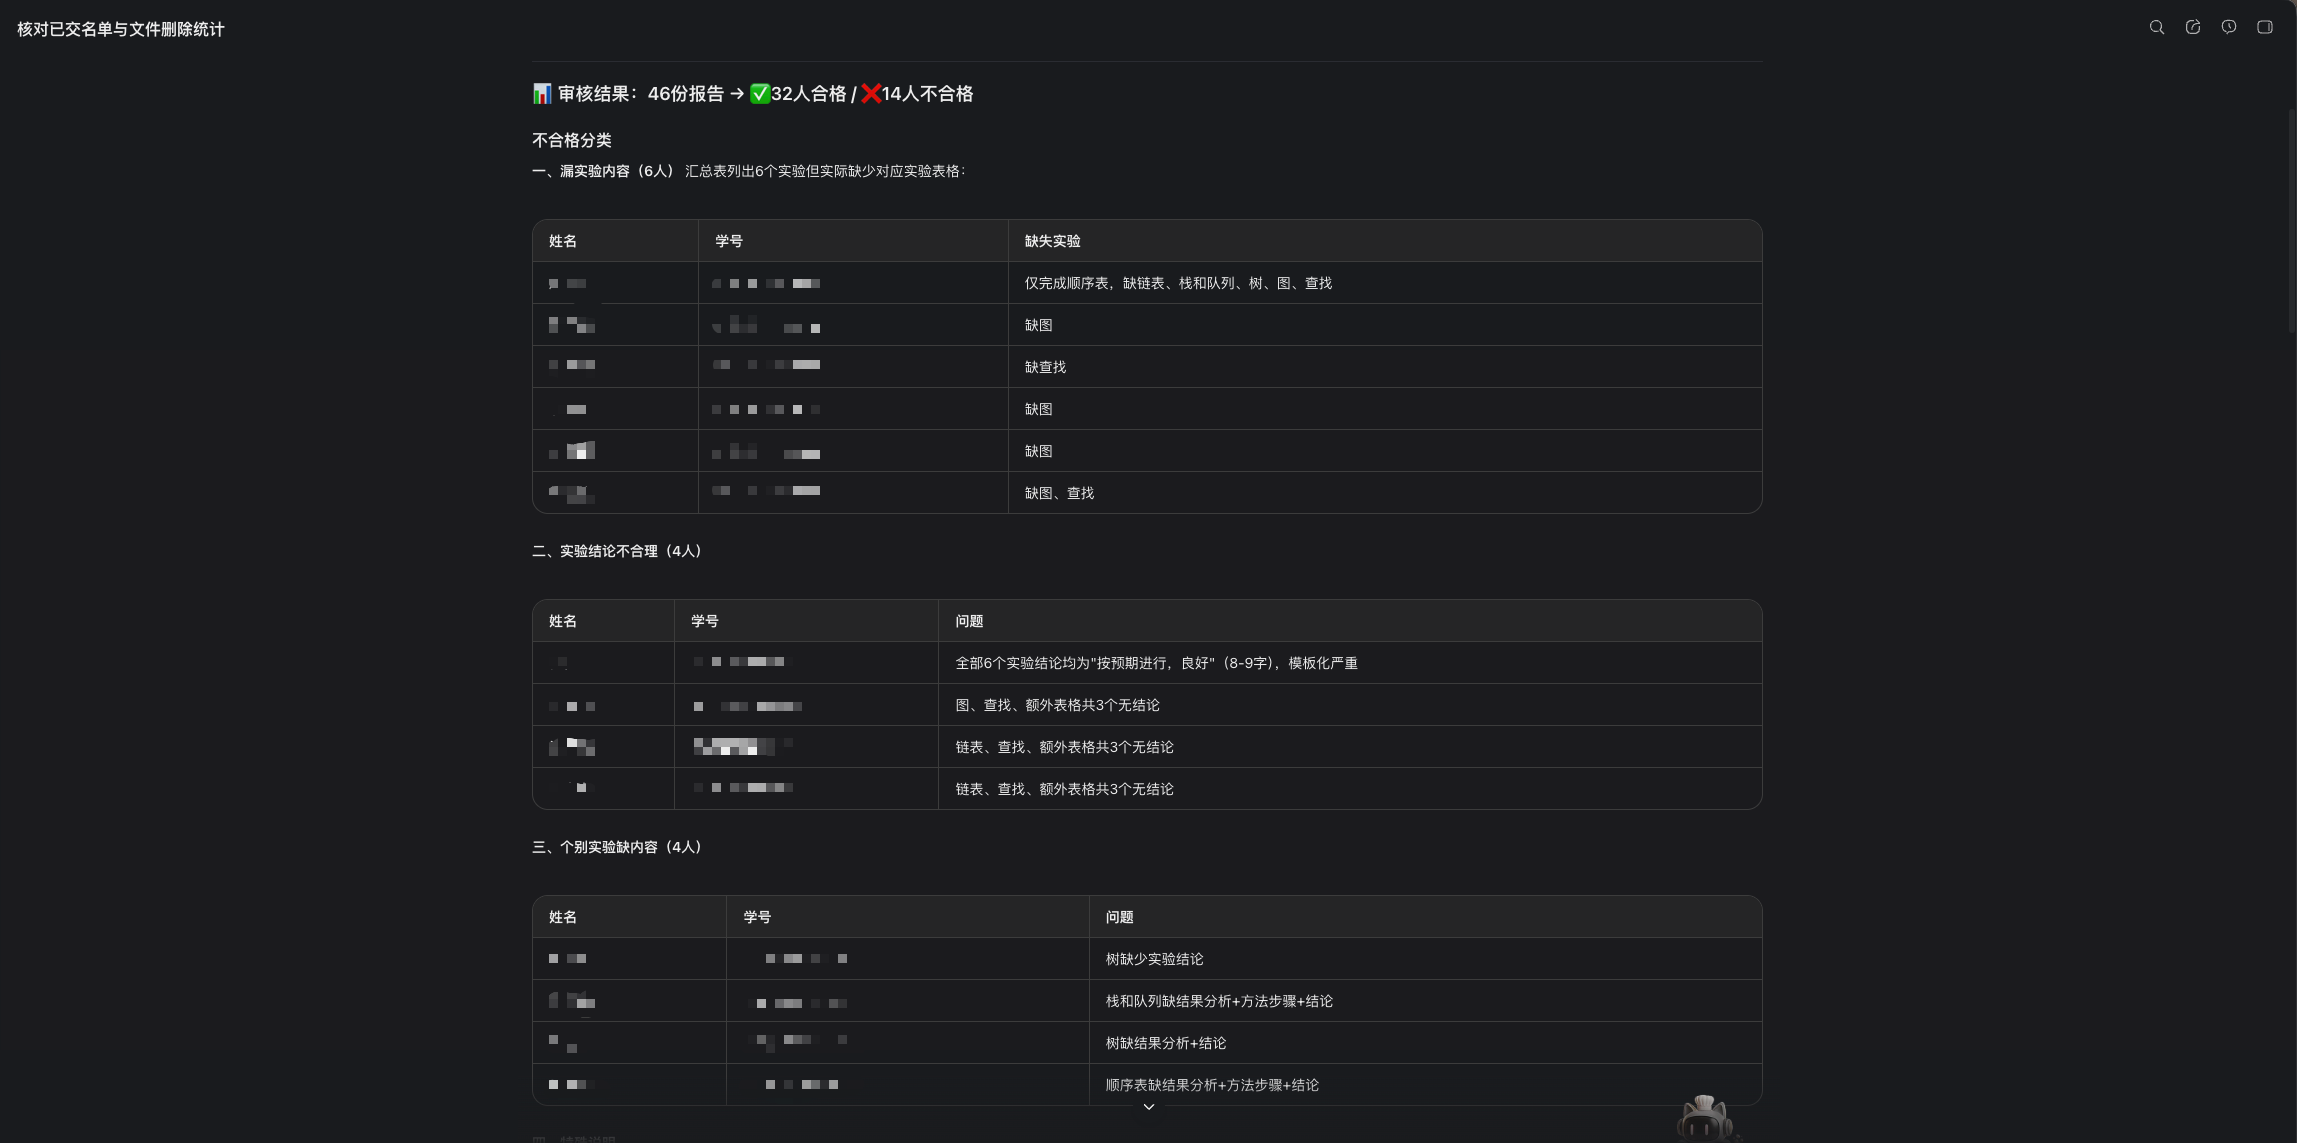Screen dimensions: 2297x1143
Task: Open the chat history clock icon
Action: (x=2229, y=28)
